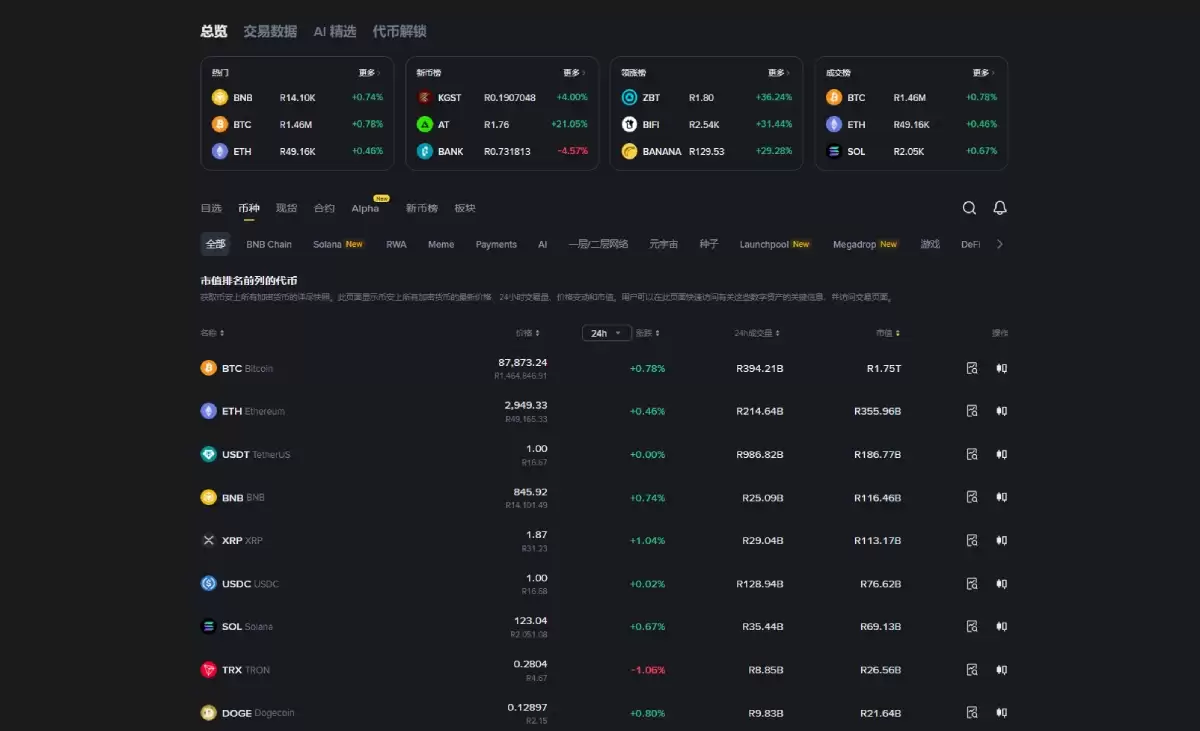Select the 全部 category filter chip
Image resolution: width=1200 pixels, height=731 pixels.
pos(216,244)
